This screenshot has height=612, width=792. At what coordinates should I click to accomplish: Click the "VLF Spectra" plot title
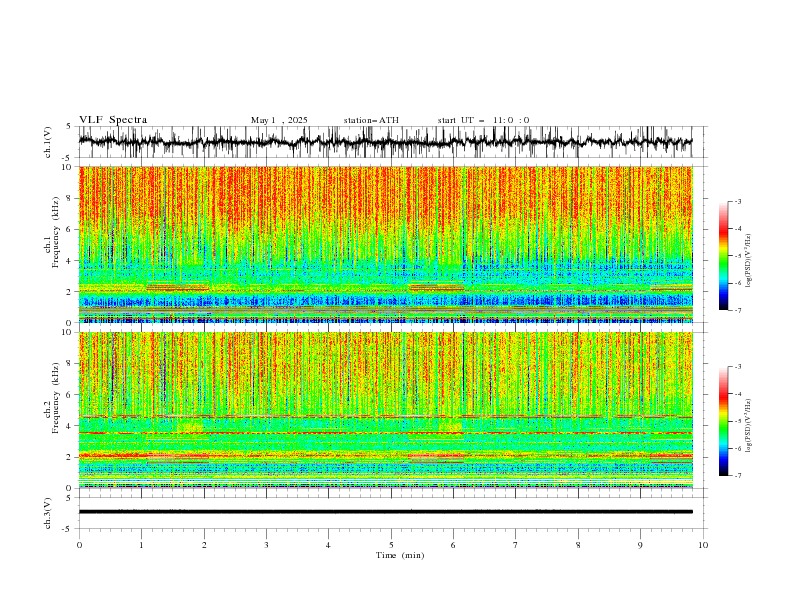point(113,120)
